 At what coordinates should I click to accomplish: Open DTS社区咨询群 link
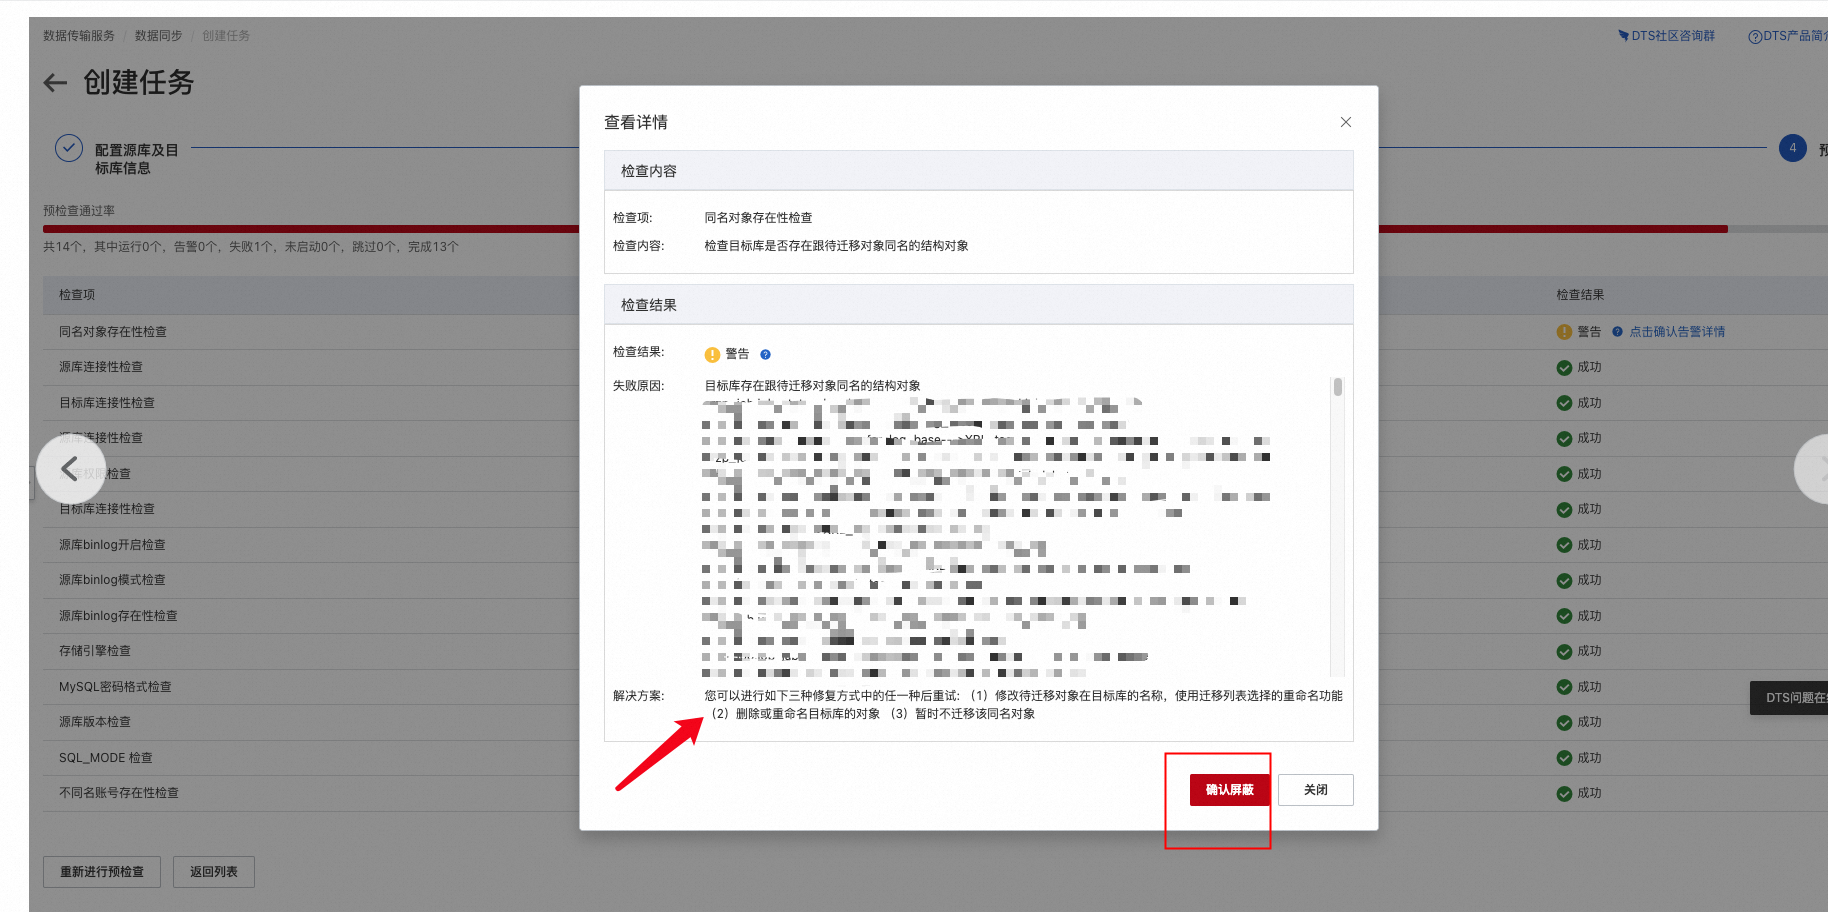click(1666, 36)
